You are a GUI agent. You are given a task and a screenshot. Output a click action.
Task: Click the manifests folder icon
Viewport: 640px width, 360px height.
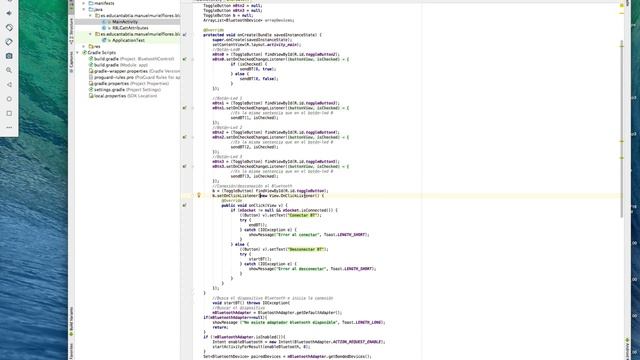pos(91,3)
